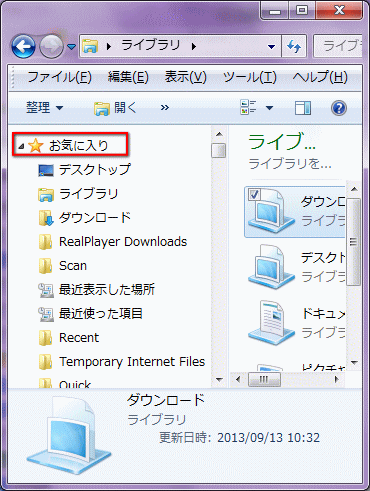
Task: Open the ヘルプ(H) menu
Action: (320, 77)
